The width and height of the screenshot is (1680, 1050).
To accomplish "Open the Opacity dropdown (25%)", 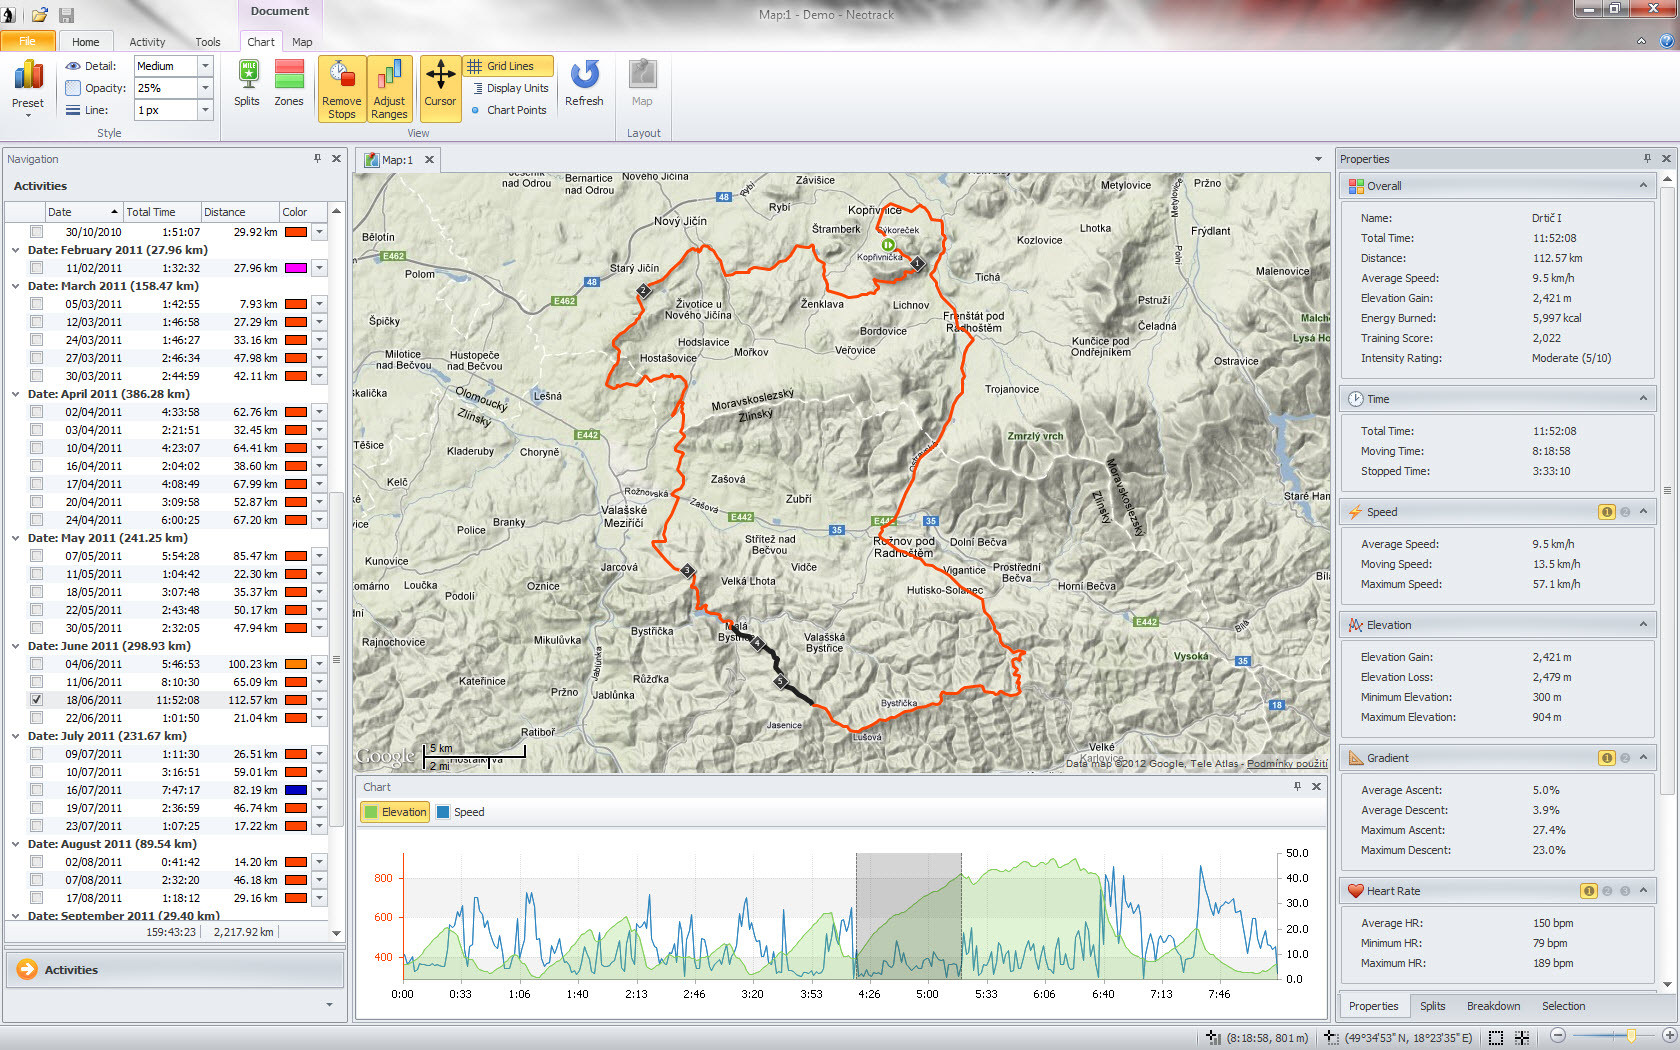I will pyautogui.click(x=205, y=88).
